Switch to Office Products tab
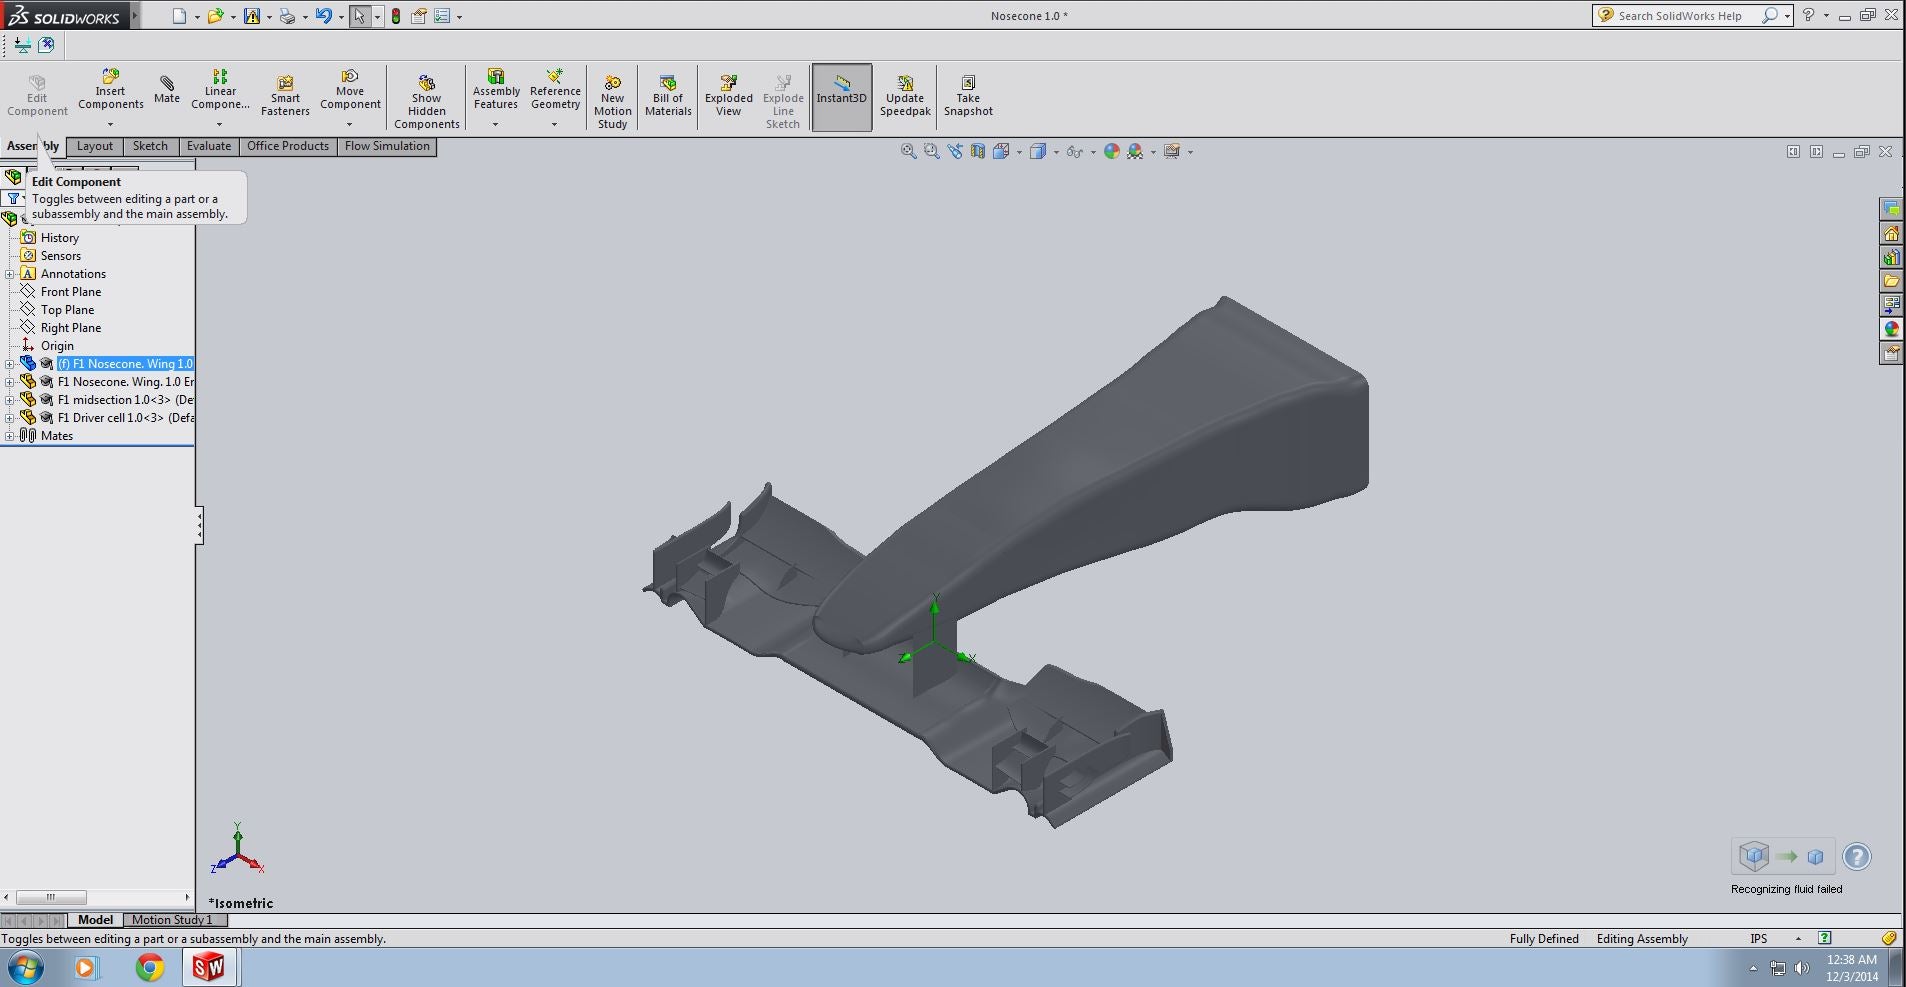 click(x=288, y=146)
